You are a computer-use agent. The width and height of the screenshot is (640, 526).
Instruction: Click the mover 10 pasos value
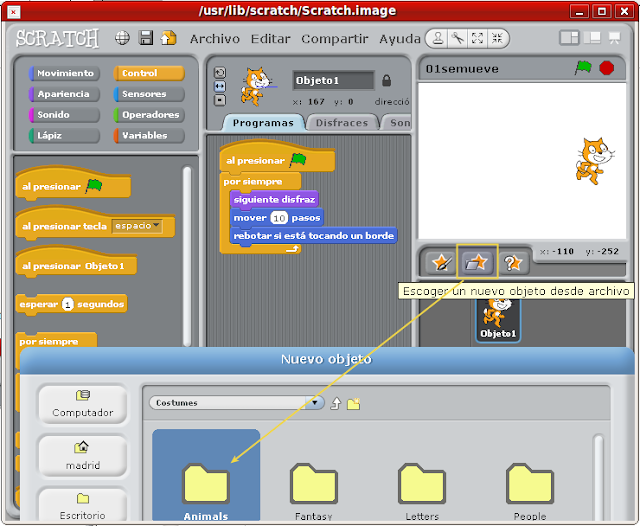pyautogui.click(x=279, y=218)
